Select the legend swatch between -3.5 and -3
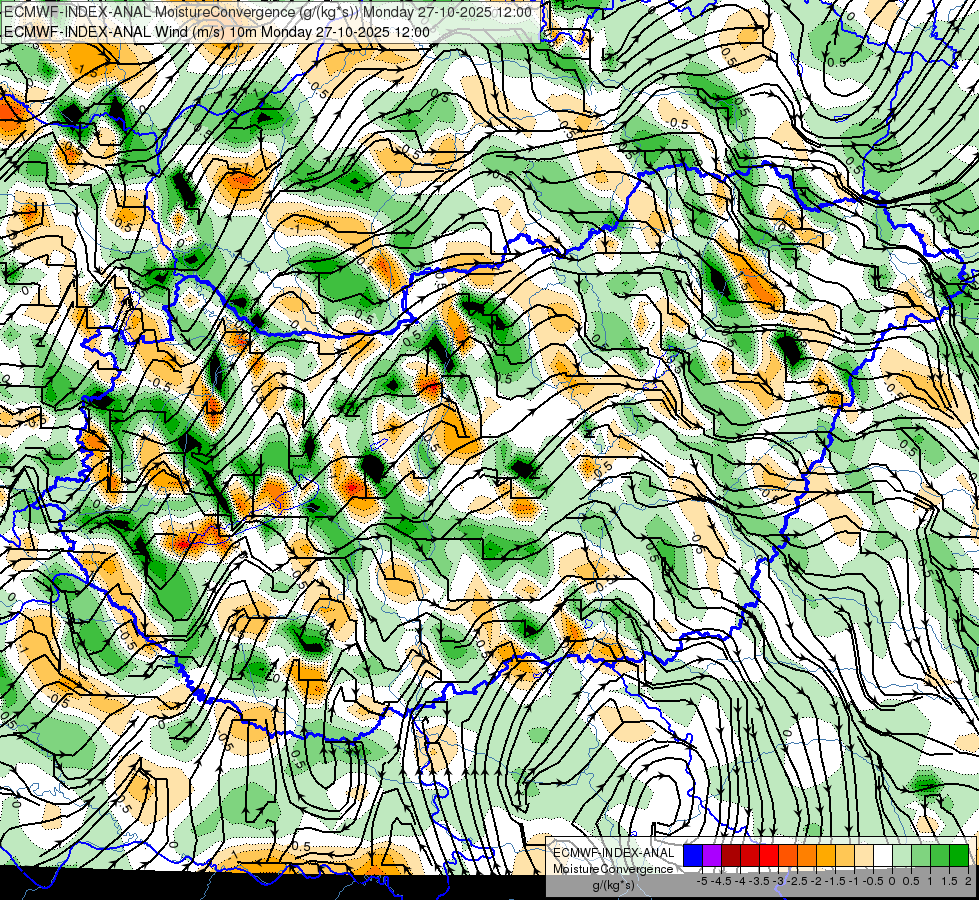This screenshot has height=900, width=979. point(769,855)
